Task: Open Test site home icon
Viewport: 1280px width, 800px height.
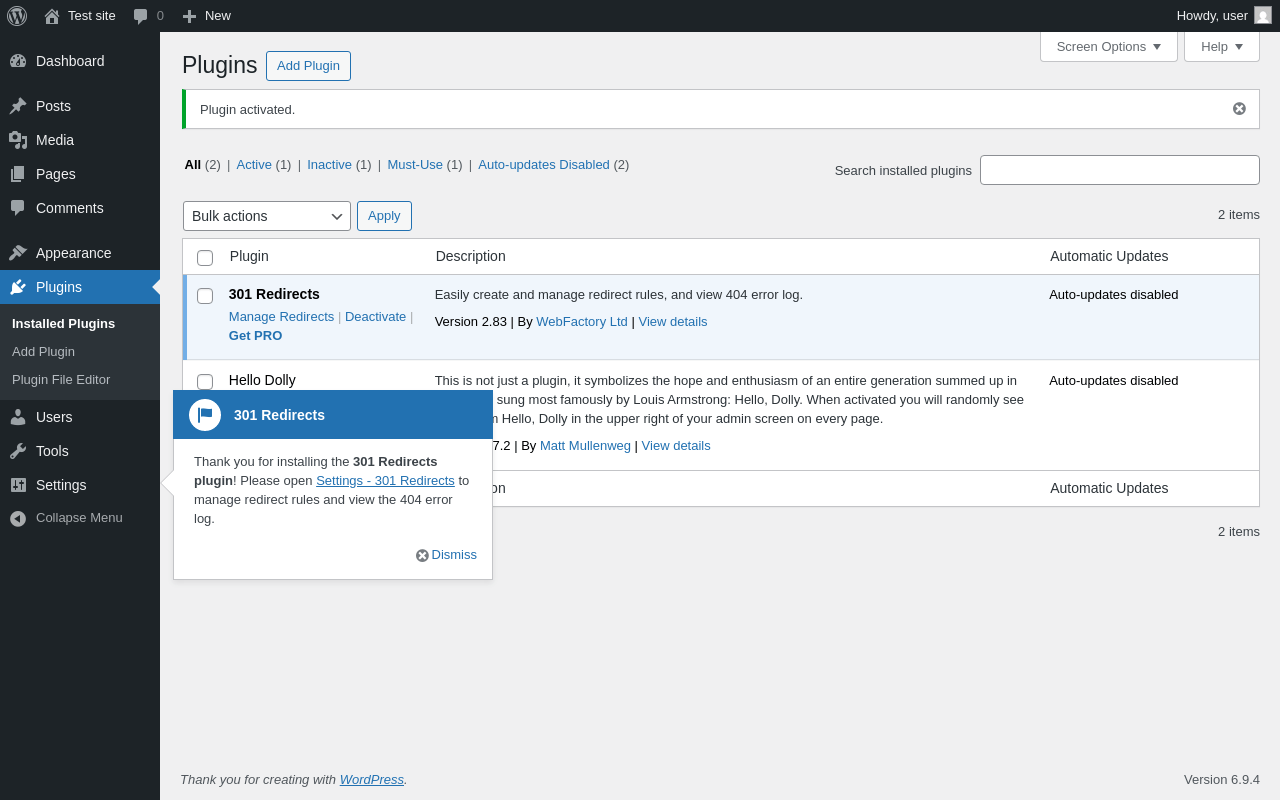Action: tap(52, 16)
